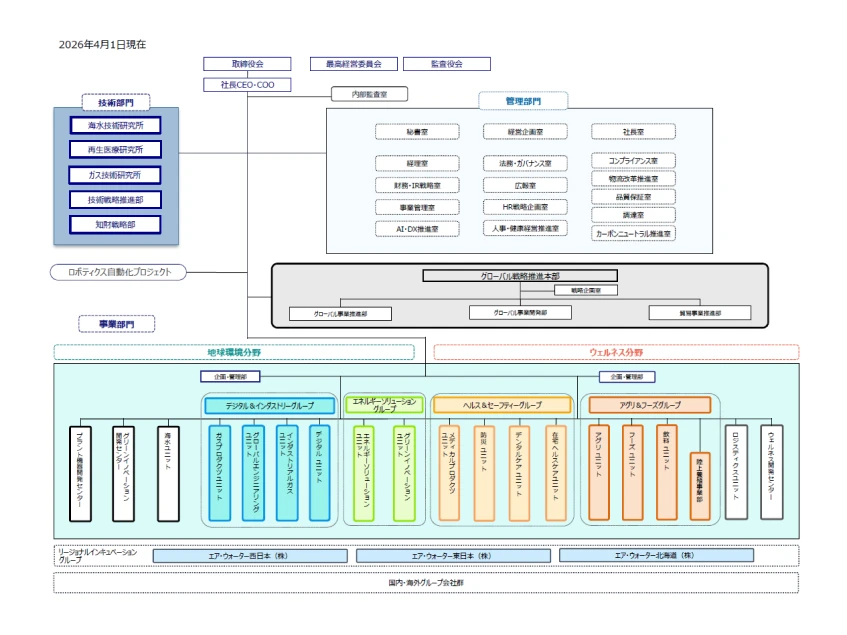
Task: Select the 知財戦略部 box
Action: click(x=115, y=224)
